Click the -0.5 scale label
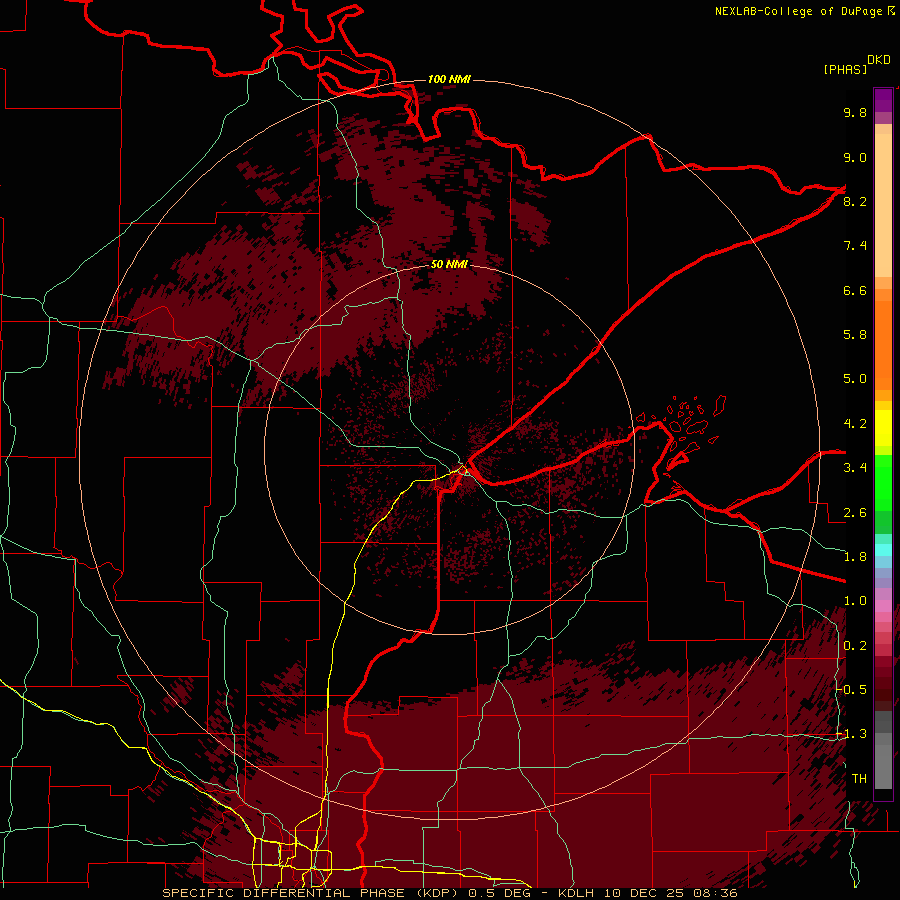 tap(852, 690)
